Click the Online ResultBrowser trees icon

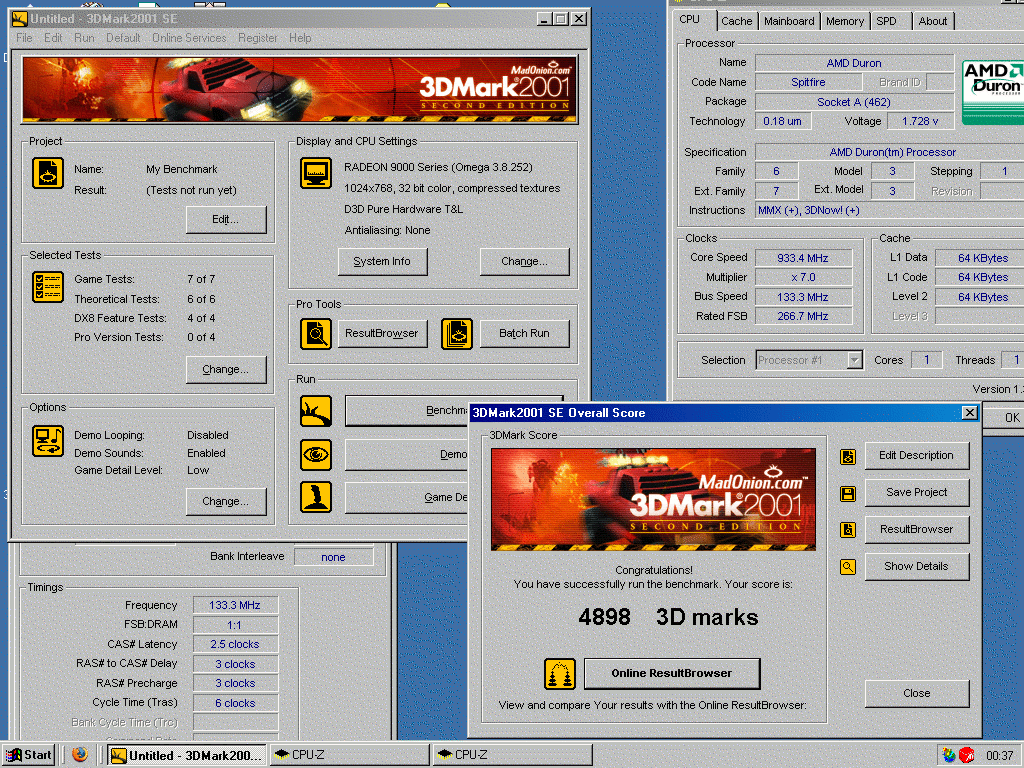[560, 674]
